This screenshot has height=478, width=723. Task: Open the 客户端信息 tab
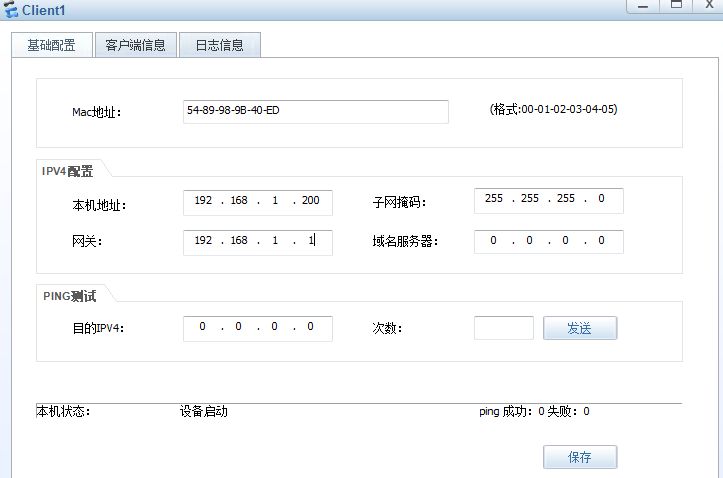(x=136, y=45)
